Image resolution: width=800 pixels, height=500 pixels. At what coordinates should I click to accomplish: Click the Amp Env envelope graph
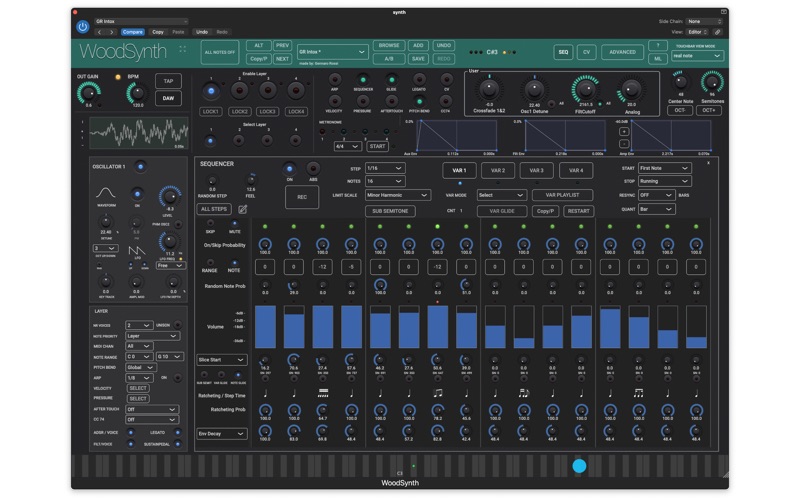(671, 136)
